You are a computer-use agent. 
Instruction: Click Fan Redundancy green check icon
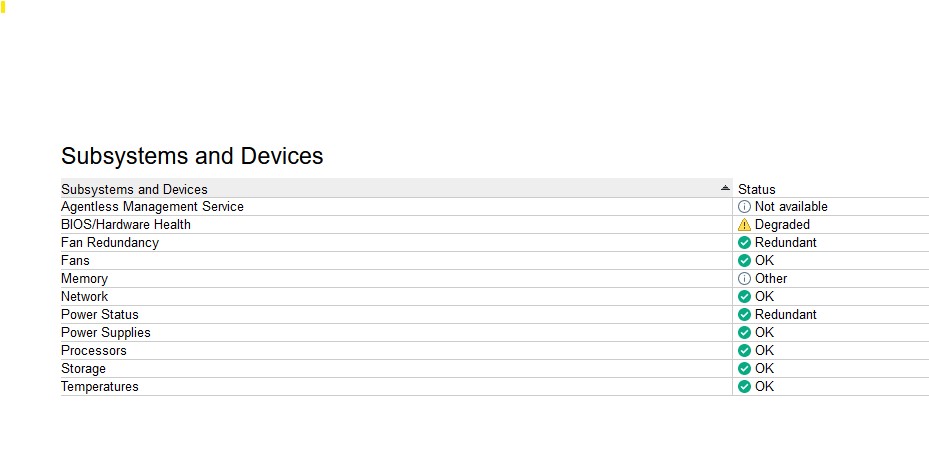coord(744,243)
